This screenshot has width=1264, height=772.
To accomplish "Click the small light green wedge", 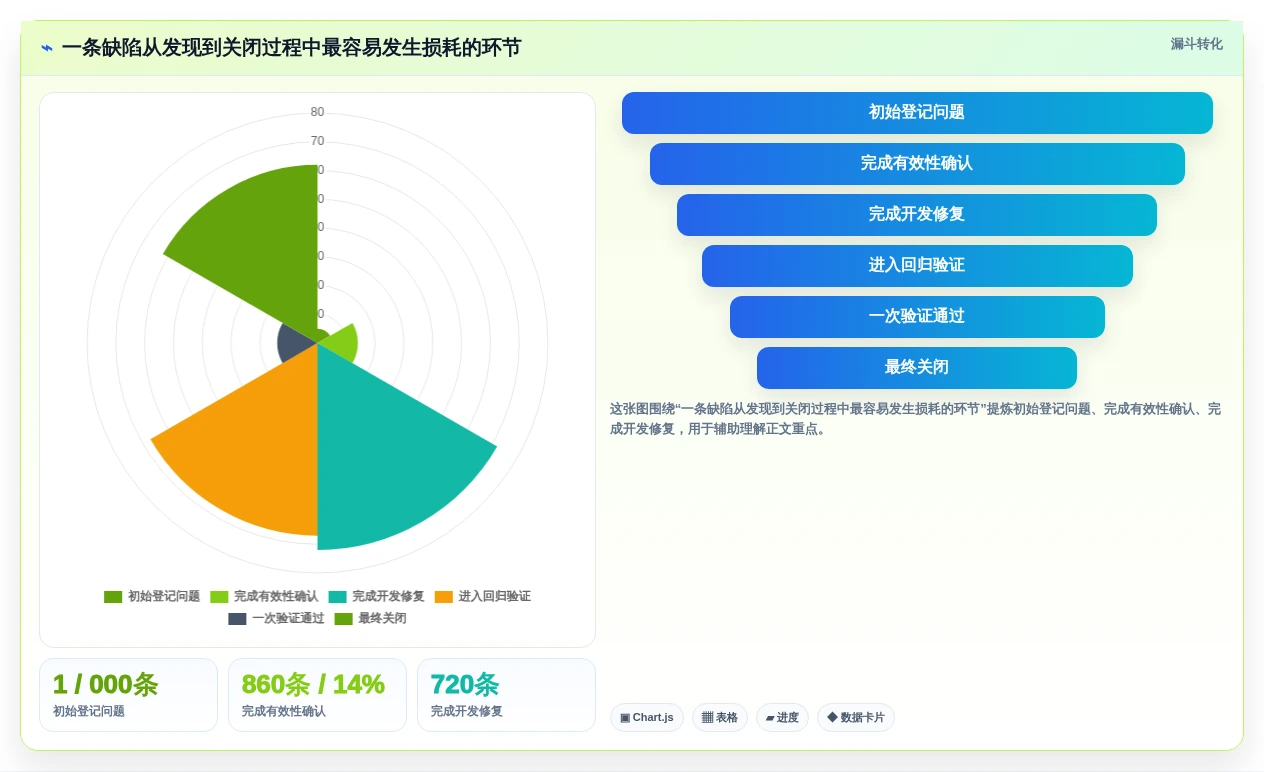I will point(340,345).
